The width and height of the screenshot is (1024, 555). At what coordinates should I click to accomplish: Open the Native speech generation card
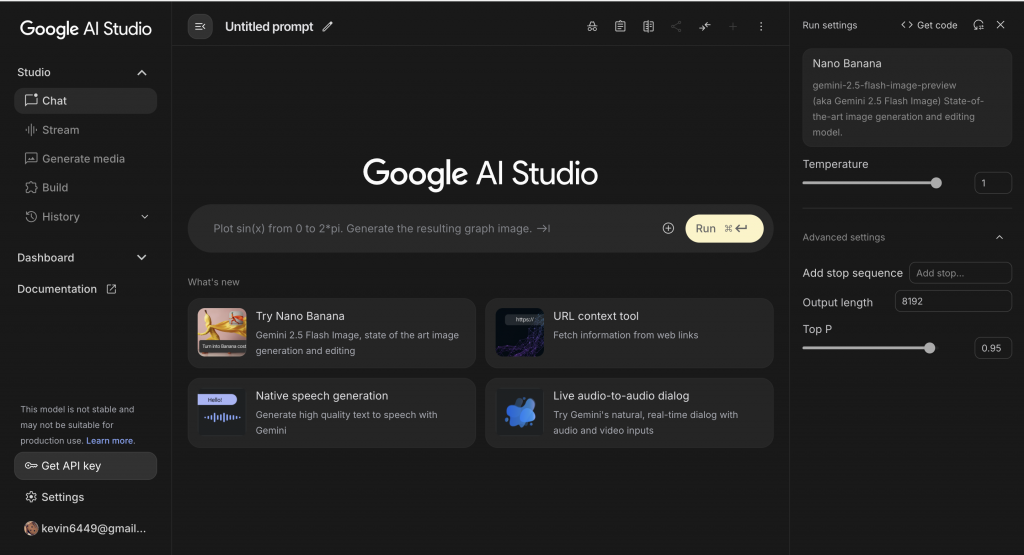tap(332, 413)
